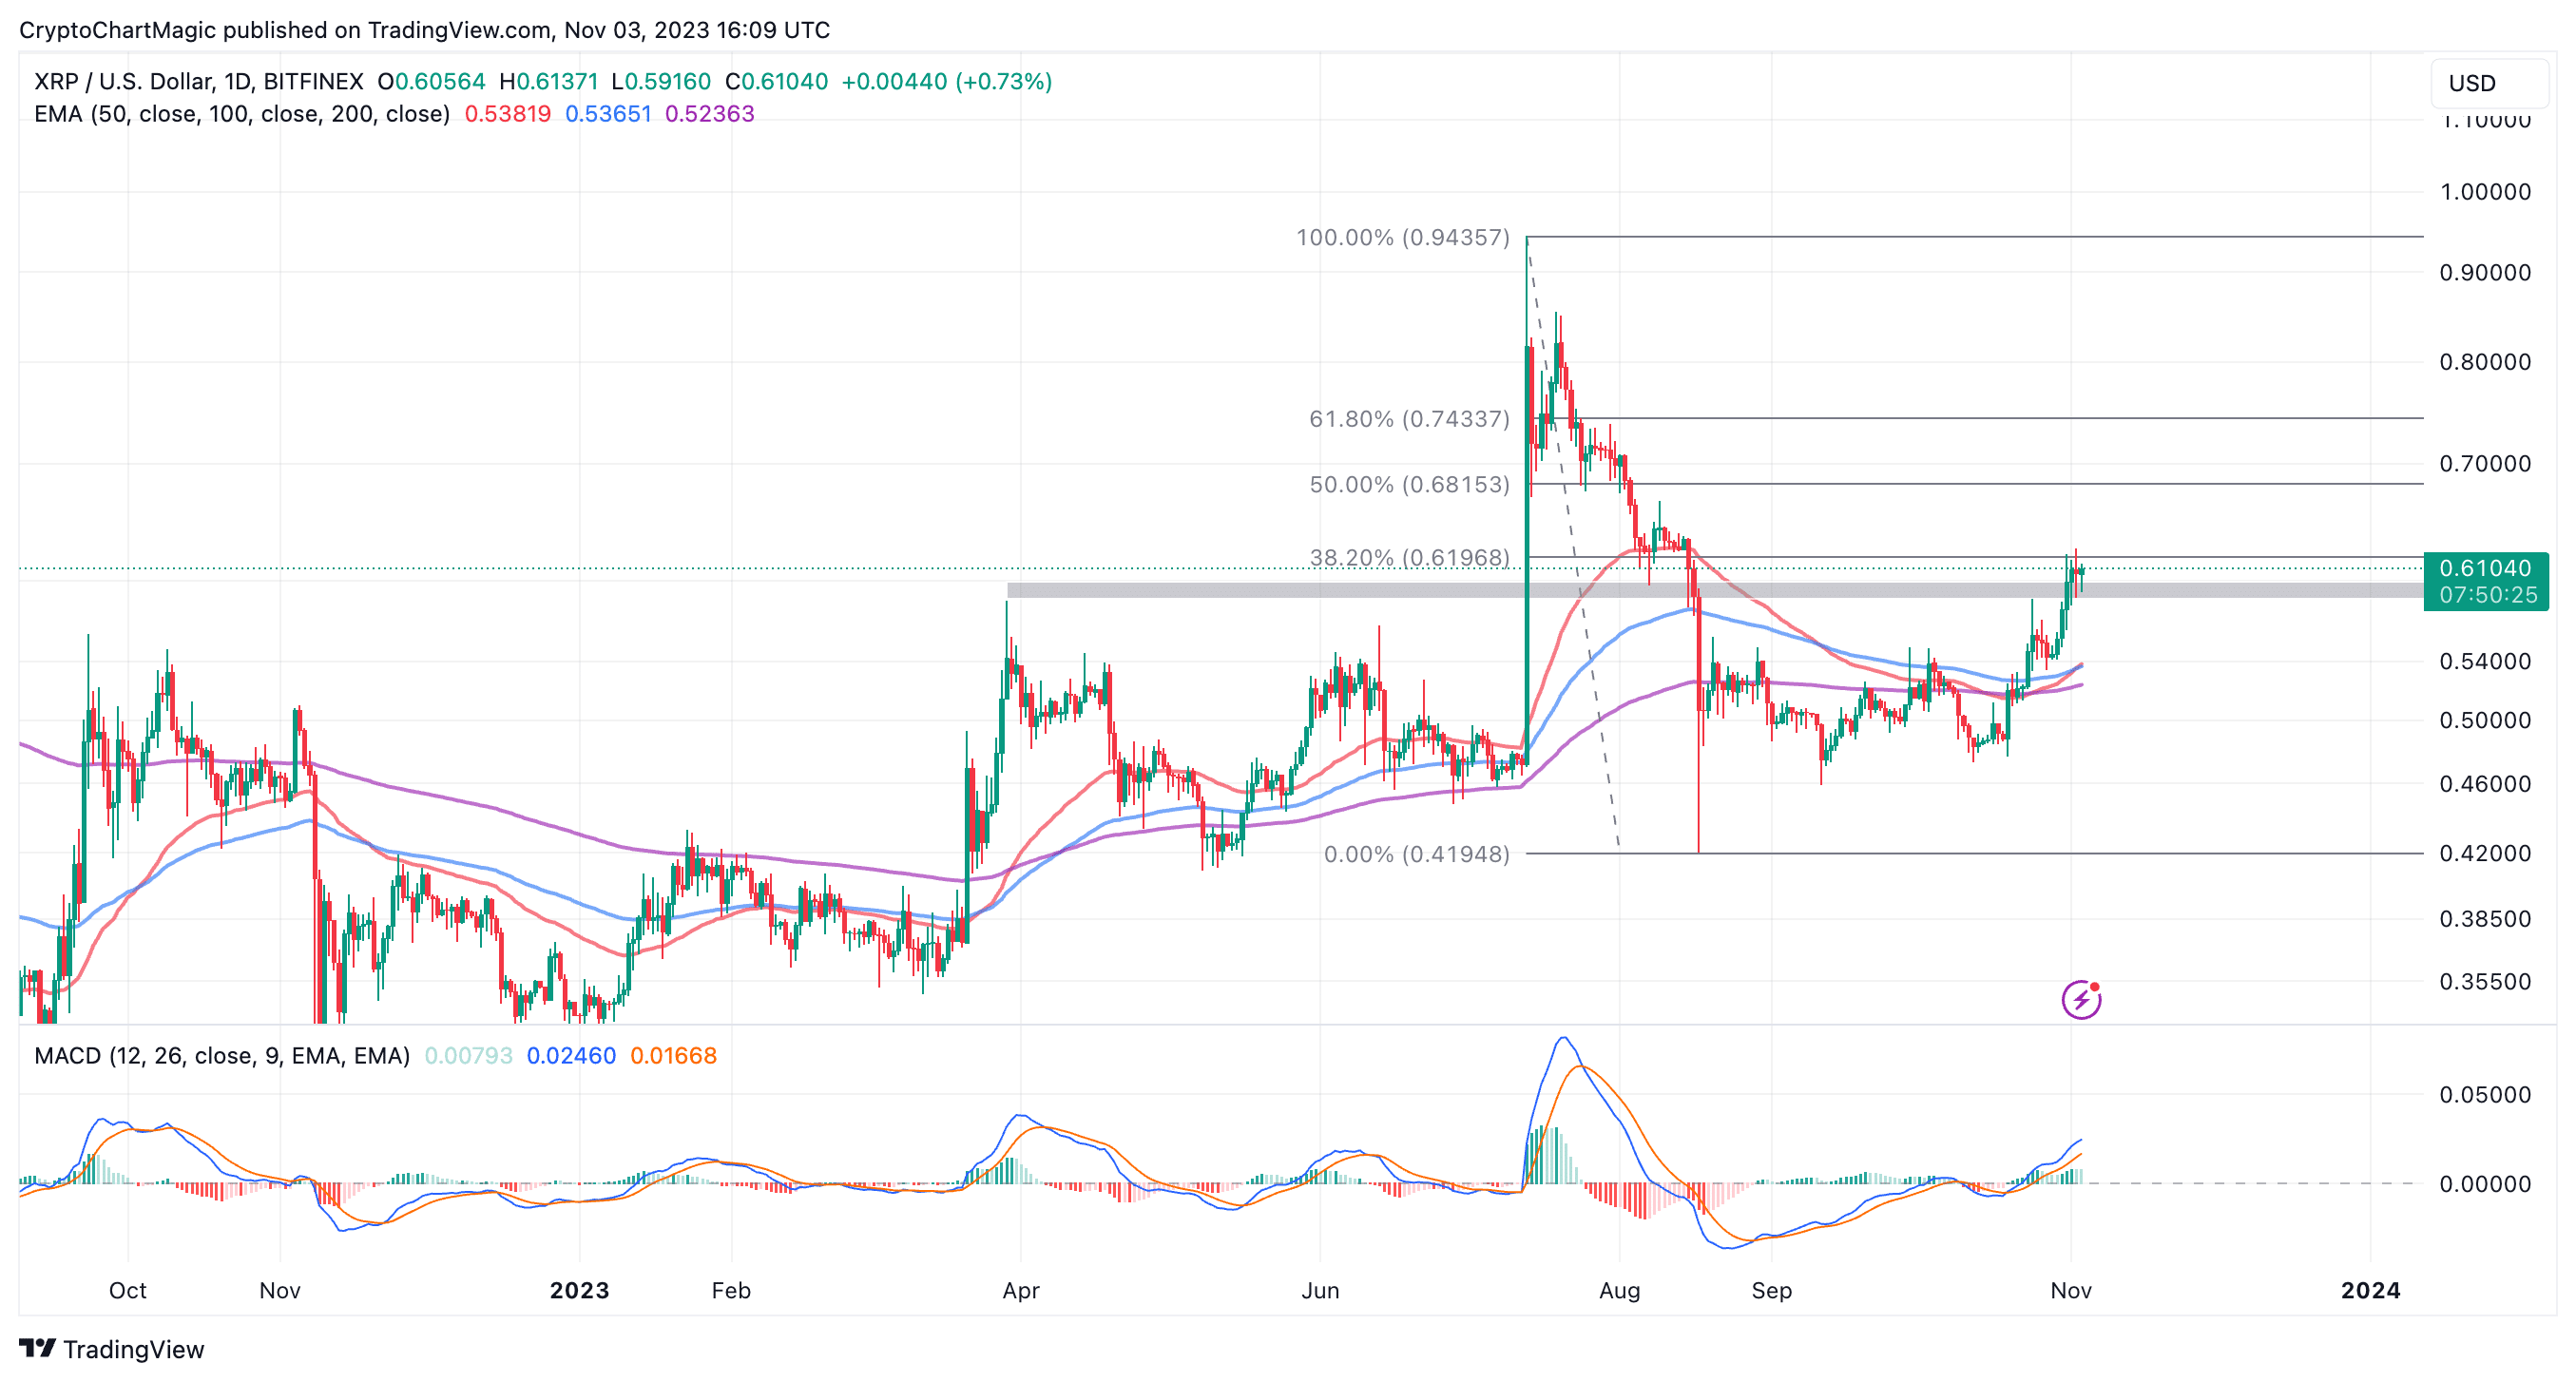Select the 38.20% (0.61968) Fibonacci label
The width and height of the screenshot is (2576, 1382).
[x=1409, y=557]
